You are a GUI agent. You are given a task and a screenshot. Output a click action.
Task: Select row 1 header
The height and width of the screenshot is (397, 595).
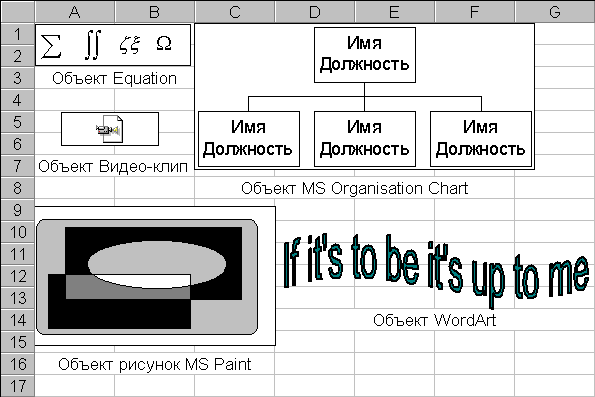17,34
